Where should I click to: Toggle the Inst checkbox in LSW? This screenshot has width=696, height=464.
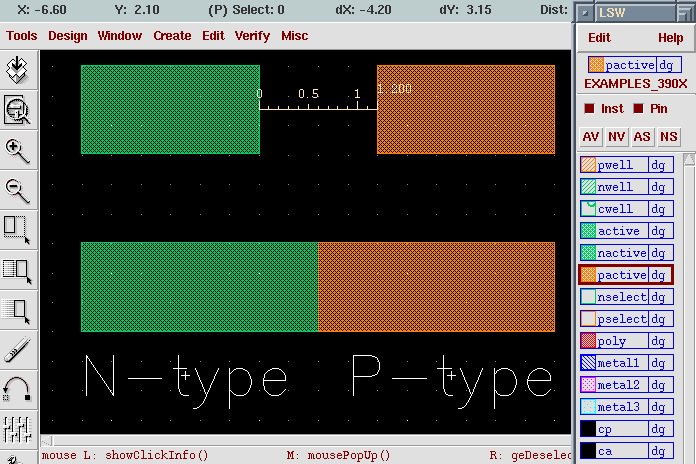click(589, 109)
